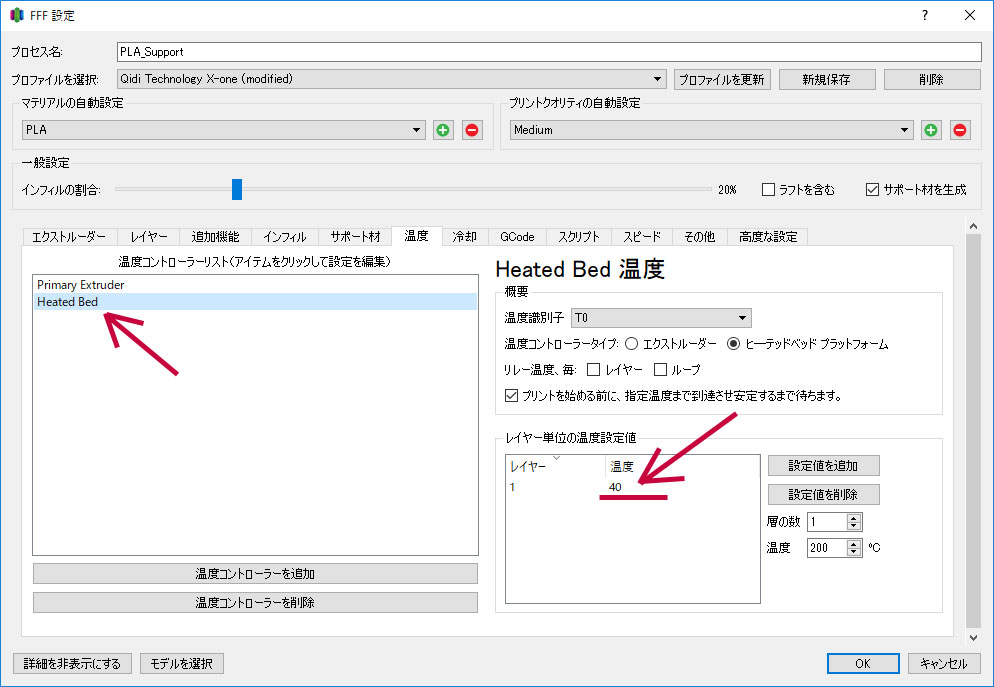The height and width of the screenshot is (687, 994).
Task: Select Primary Extruder in controller list
Action: coord(81,285)
